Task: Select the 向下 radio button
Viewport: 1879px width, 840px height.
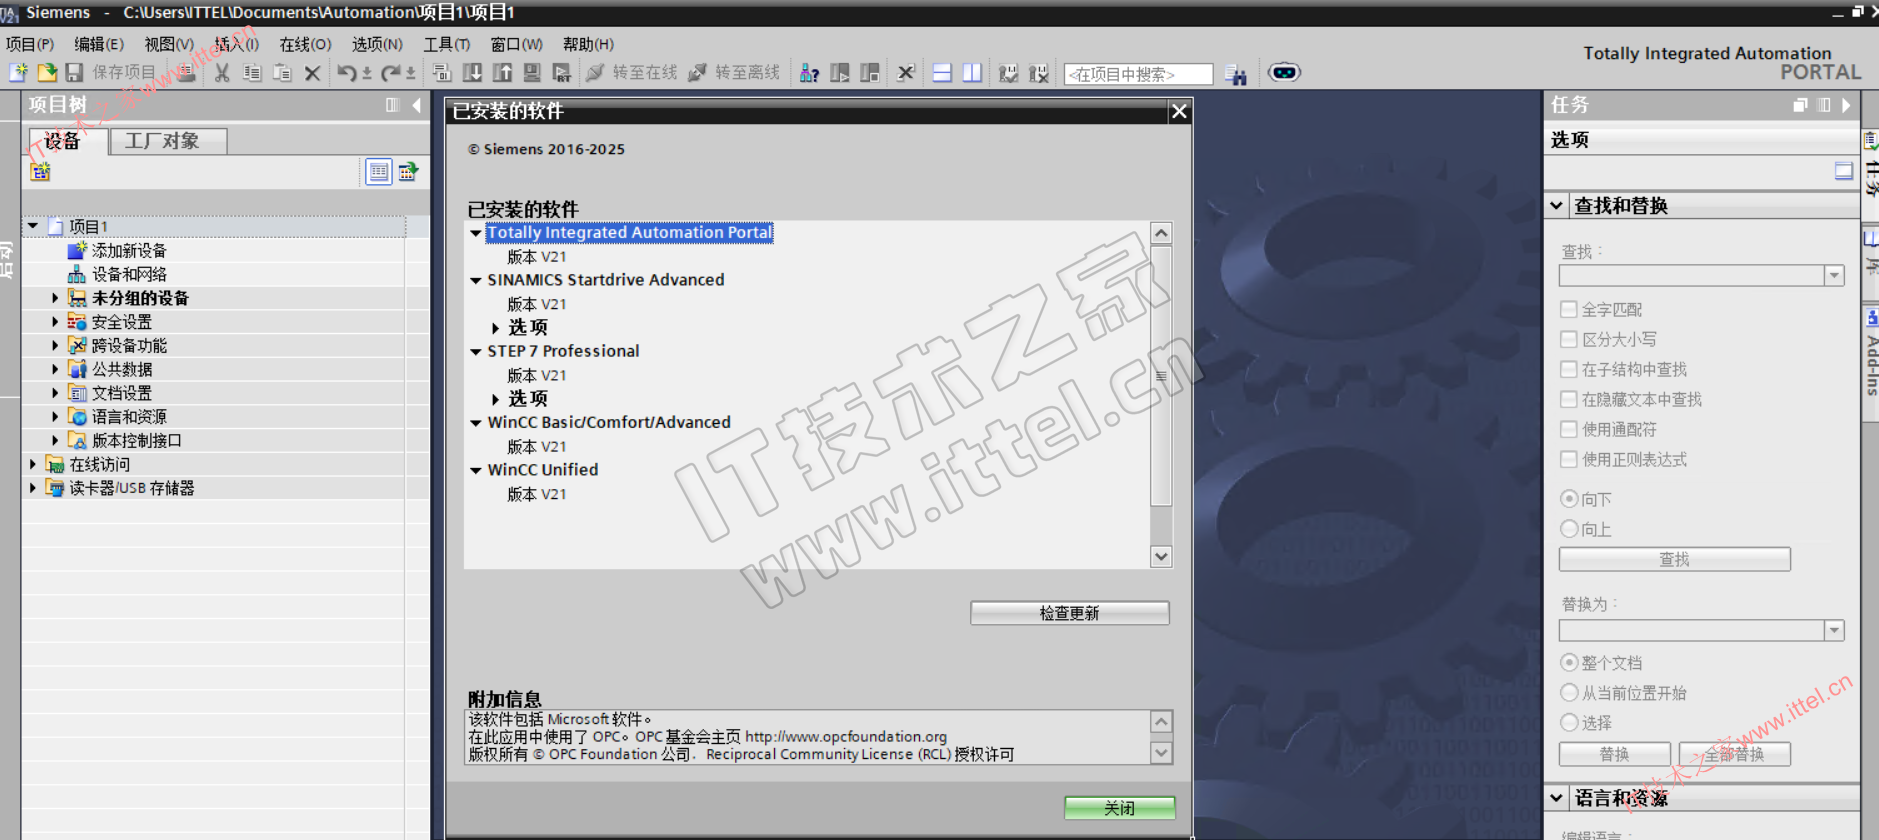Action: 1570,499
